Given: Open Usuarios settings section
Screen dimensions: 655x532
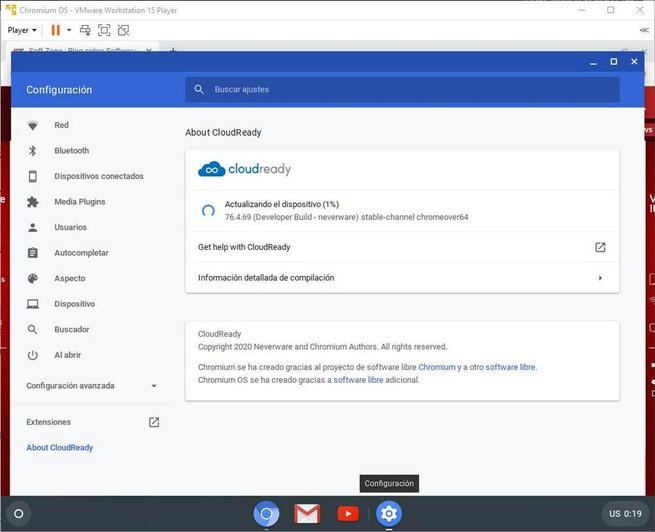Looking at the screenshot, I should pyautogui.click(x=71, y=228).
